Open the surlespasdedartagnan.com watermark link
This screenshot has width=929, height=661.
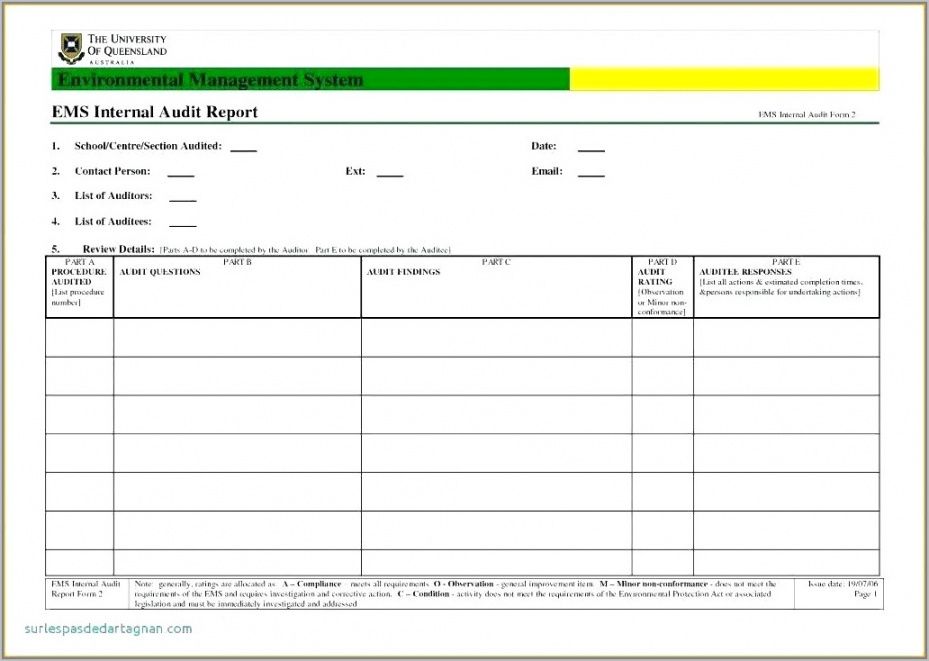click(109, 629)
